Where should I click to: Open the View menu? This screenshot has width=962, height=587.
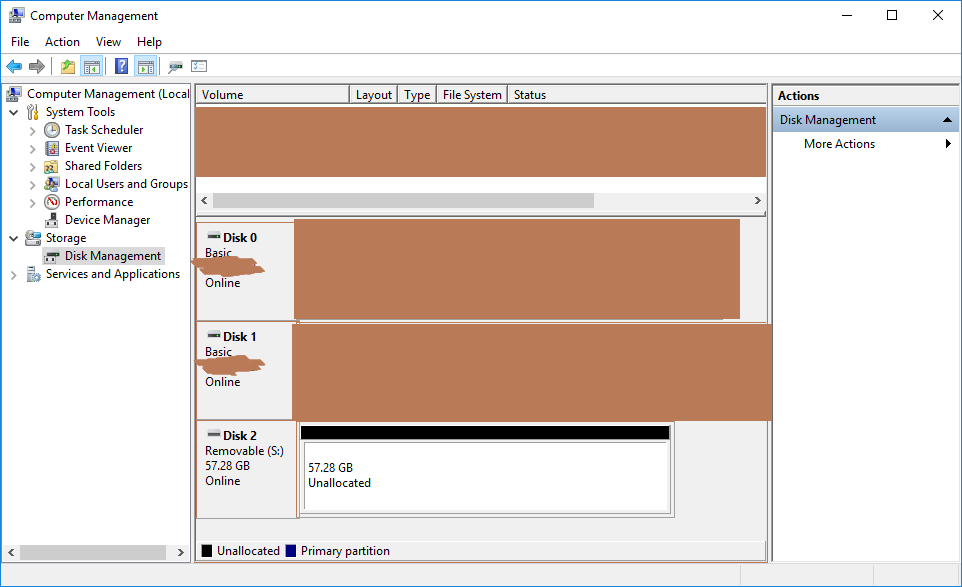point(108,42)
